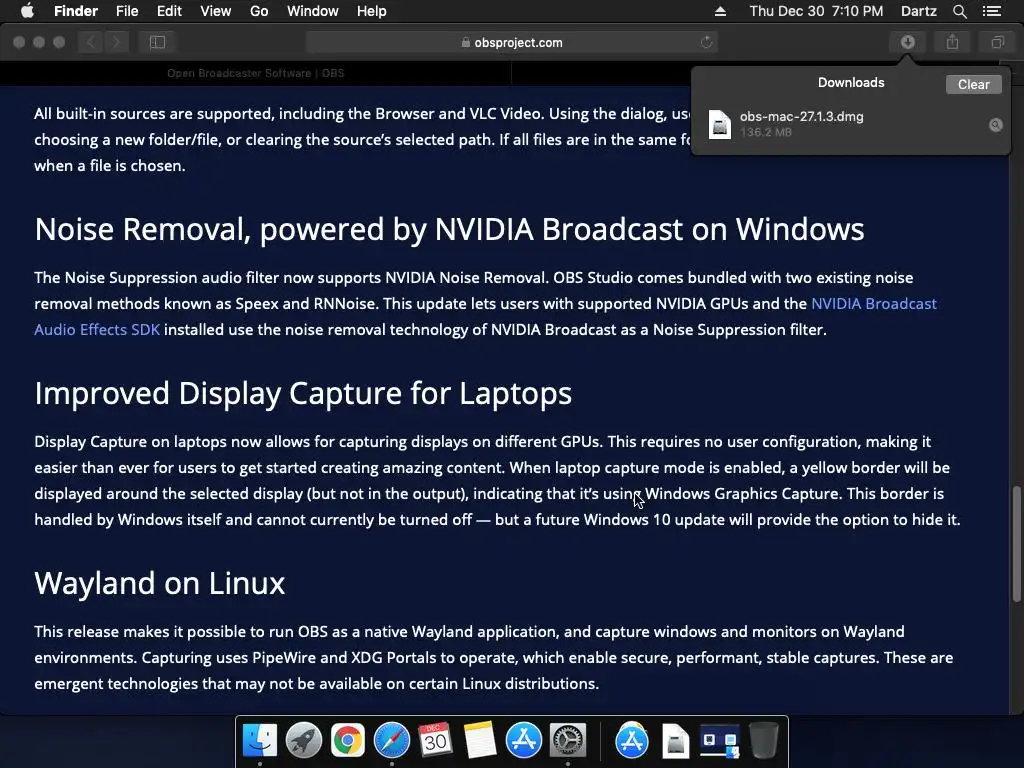The width and height of the screenshot is (1024, 768).
Task: Click the Dartz user name in menu bar
Action: coord(918,11)
